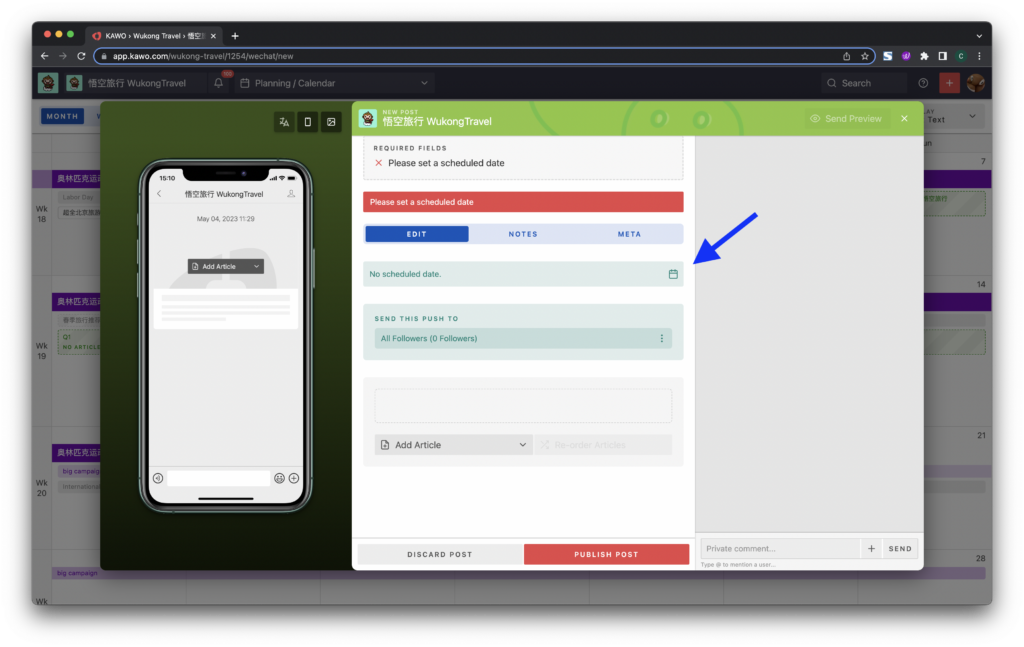This screenshot has height=647, width=1024.
Task: Select the image preview icon
Action: click(x=331, y=122)
